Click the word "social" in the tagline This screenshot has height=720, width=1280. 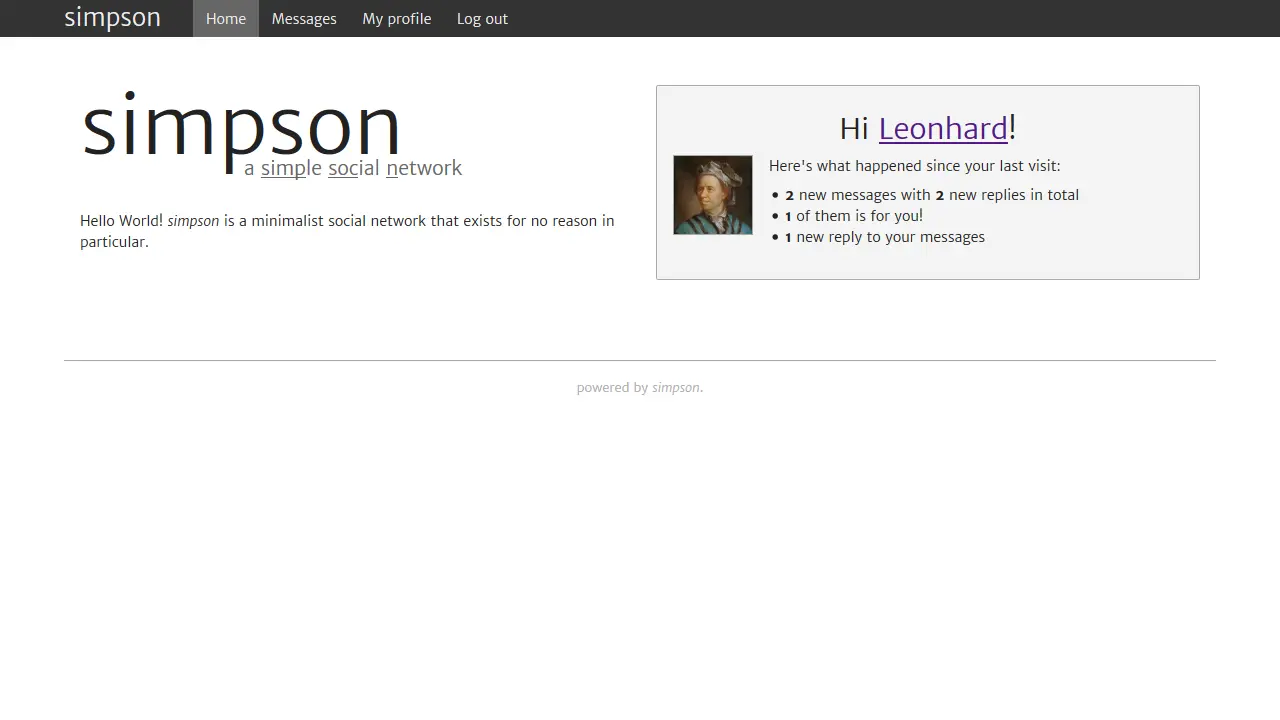pyautogui.click(x=354, y=168)
